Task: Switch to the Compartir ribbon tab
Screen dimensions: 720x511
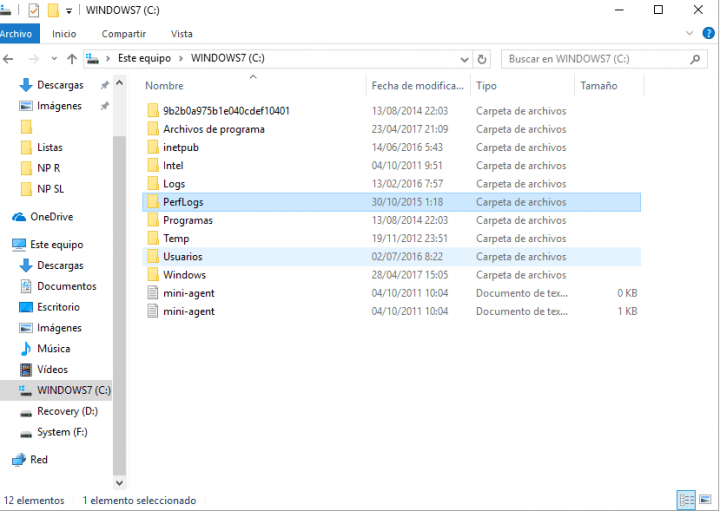Action: pyautogui.click(x=124, y=34)
